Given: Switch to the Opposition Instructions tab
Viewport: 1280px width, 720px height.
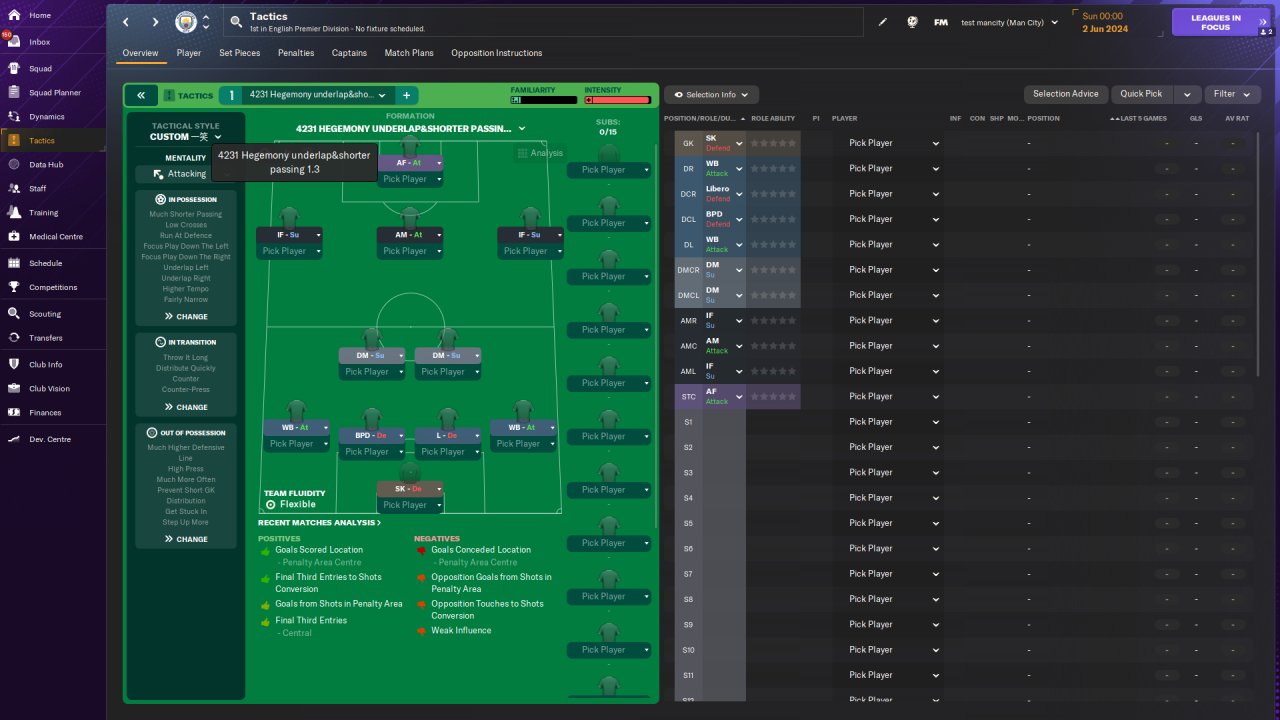Looking at the screenshot, I should 497,53.
